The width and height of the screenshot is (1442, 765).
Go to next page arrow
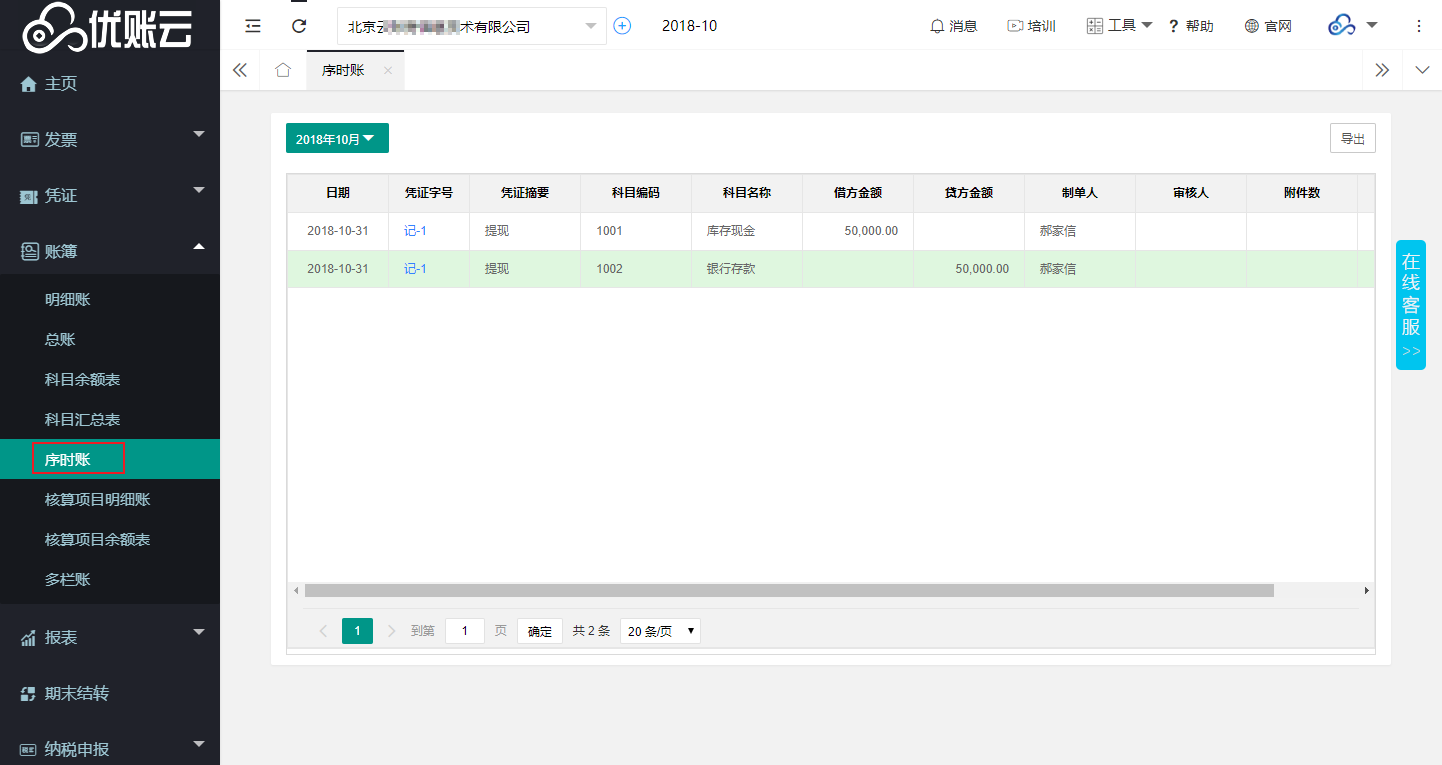pyautogui.click(x=391, y=631)
